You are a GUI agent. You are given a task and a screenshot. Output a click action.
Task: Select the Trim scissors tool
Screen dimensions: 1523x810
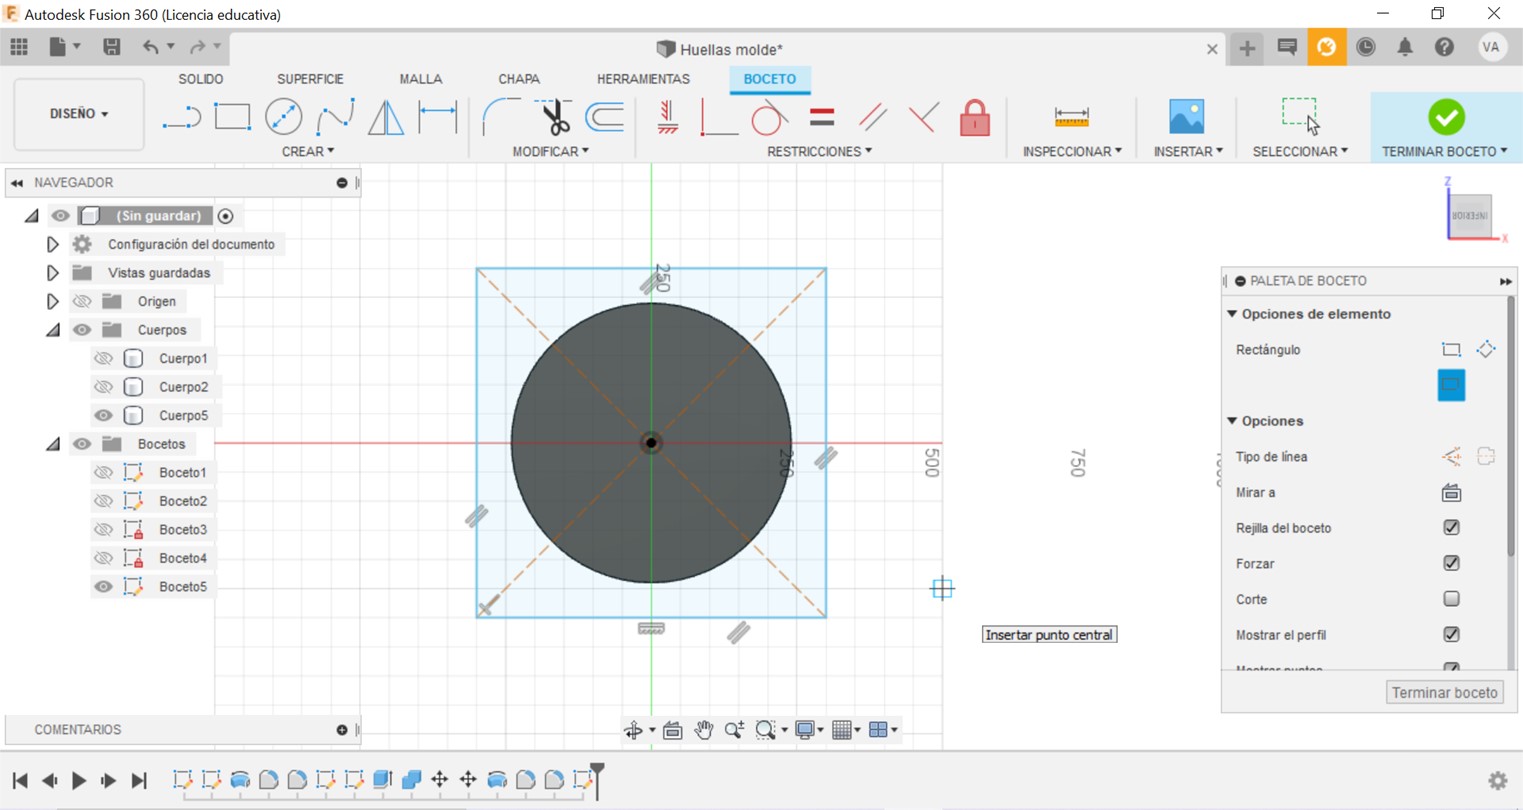click(553, 117)
